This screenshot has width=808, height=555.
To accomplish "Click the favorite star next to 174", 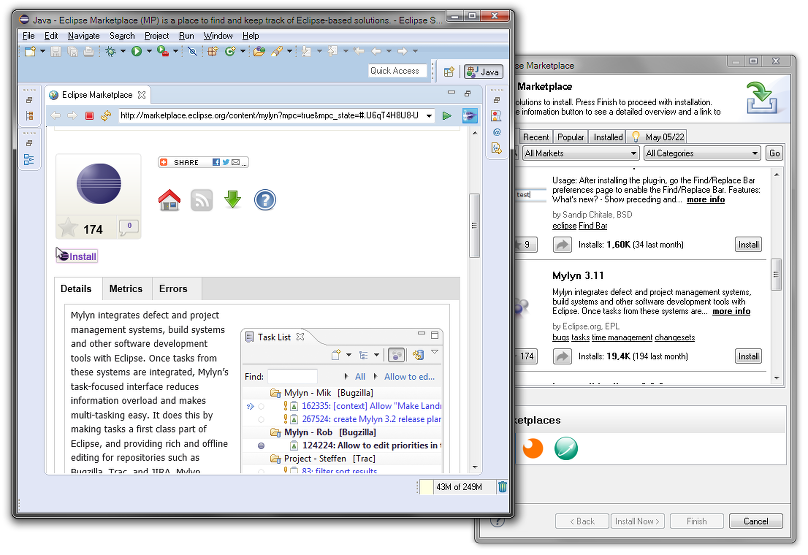I will click(68, 227).
